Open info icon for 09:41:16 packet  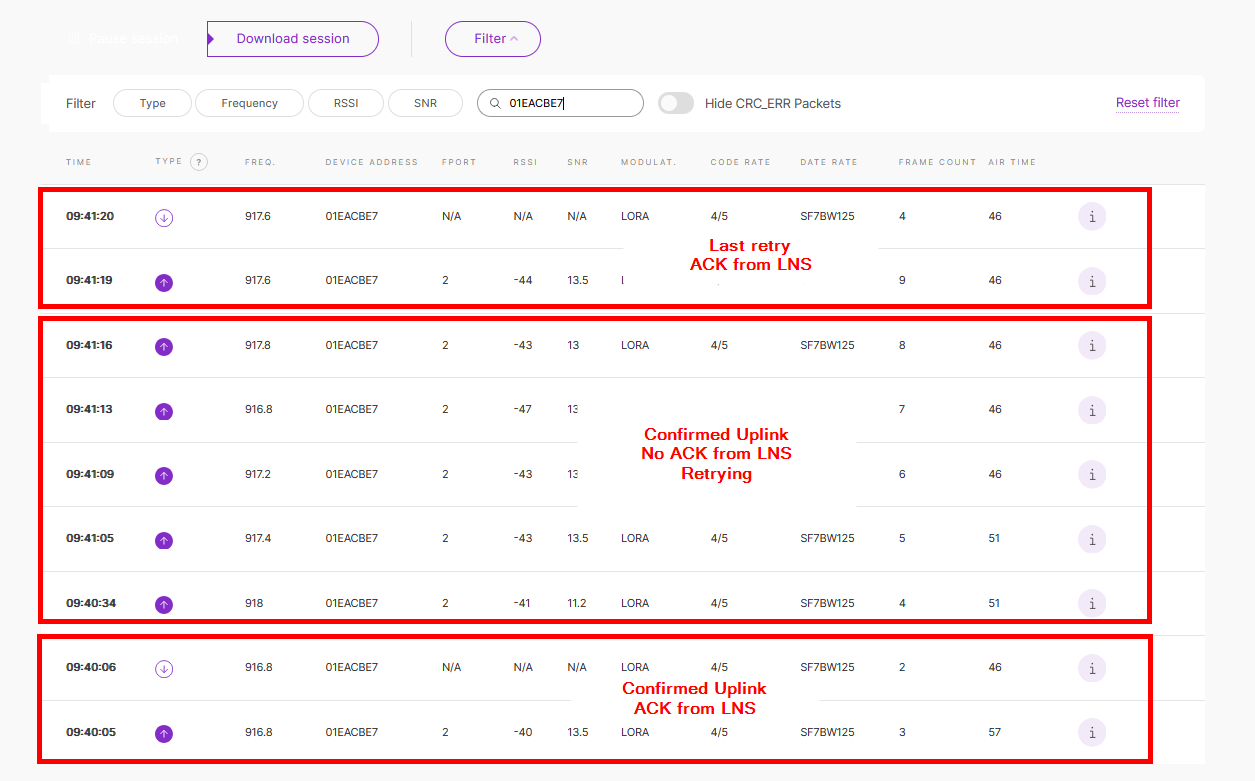1092,345
